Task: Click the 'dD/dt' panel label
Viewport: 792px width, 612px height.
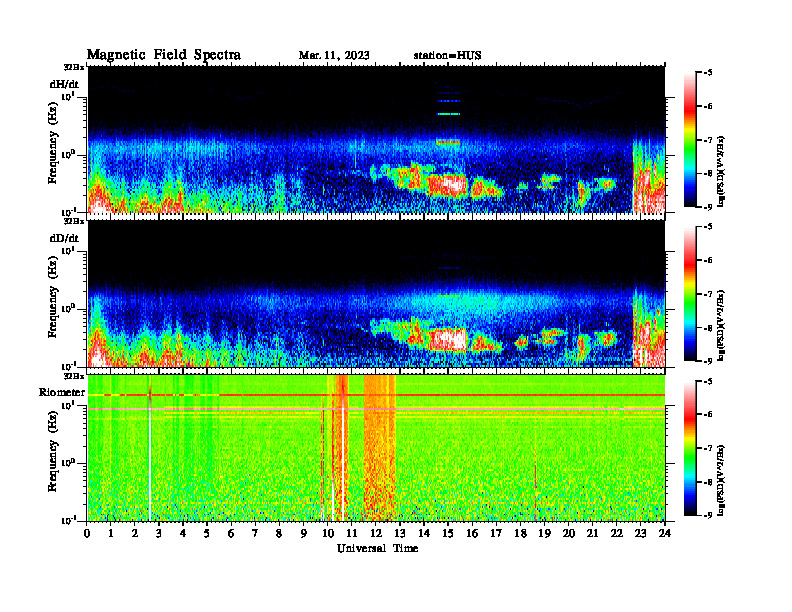Action: (x=64, y=238)
